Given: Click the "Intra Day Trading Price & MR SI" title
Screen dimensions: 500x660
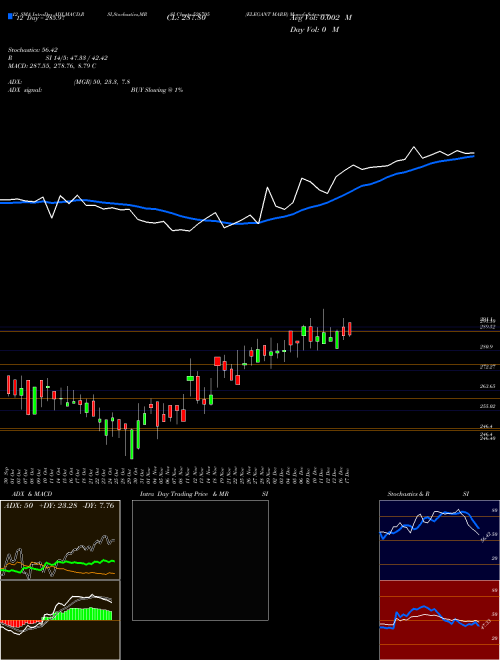Looking at the screenshot, I should pyautogui.click(x=205, y=494).
